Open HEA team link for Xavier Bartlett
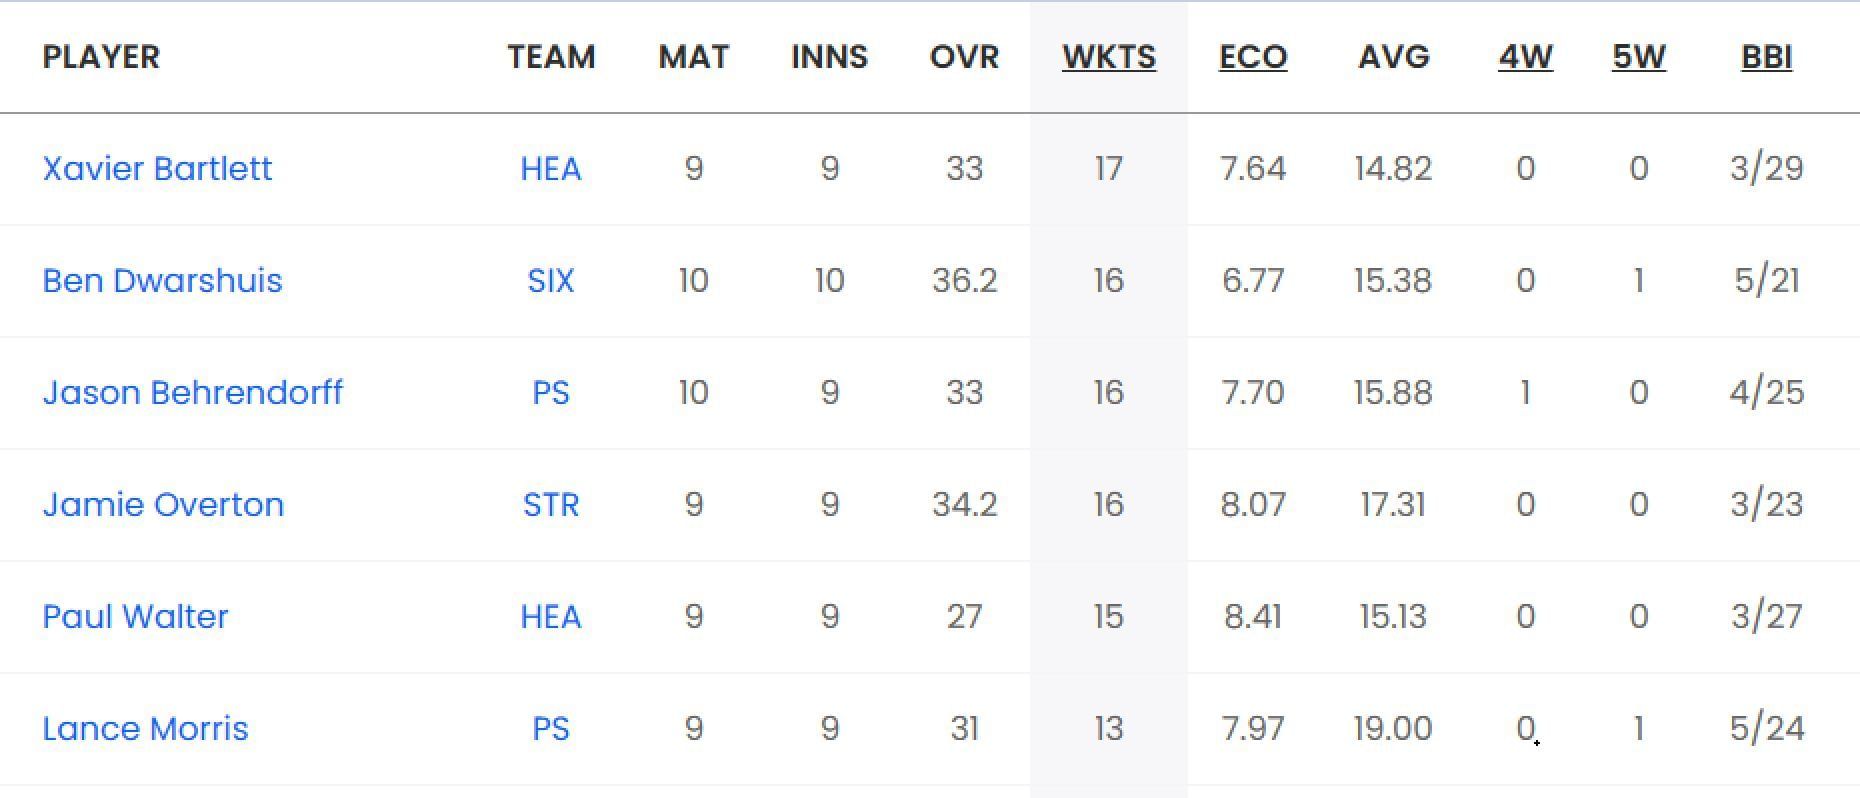The image size is (1860, 798). coord(550,168)
